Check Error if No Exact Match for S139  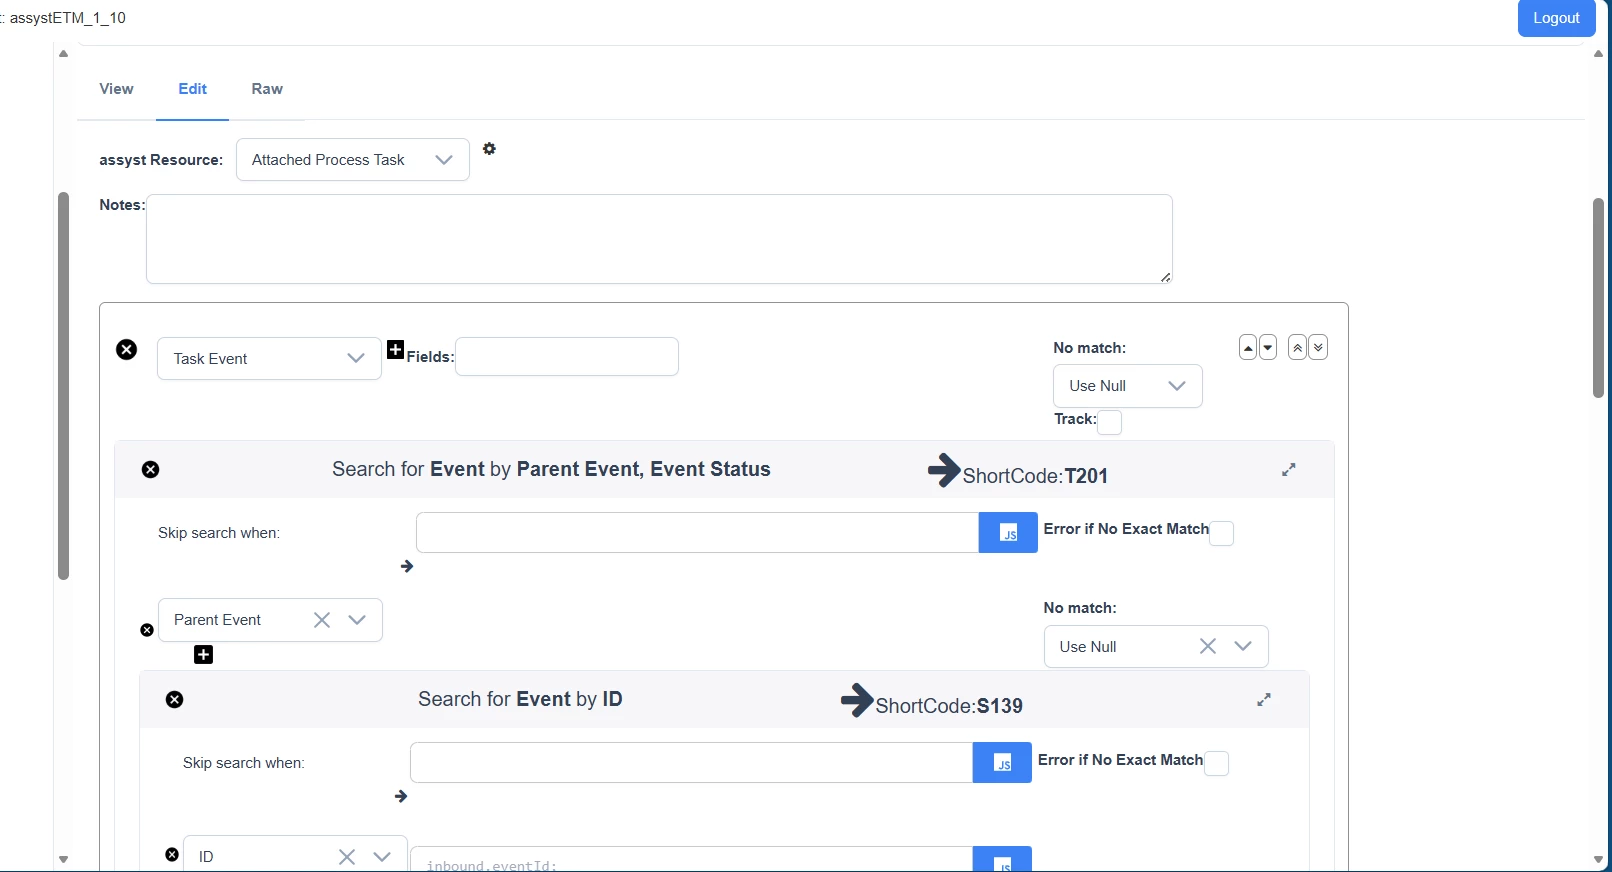point(1216,763)
